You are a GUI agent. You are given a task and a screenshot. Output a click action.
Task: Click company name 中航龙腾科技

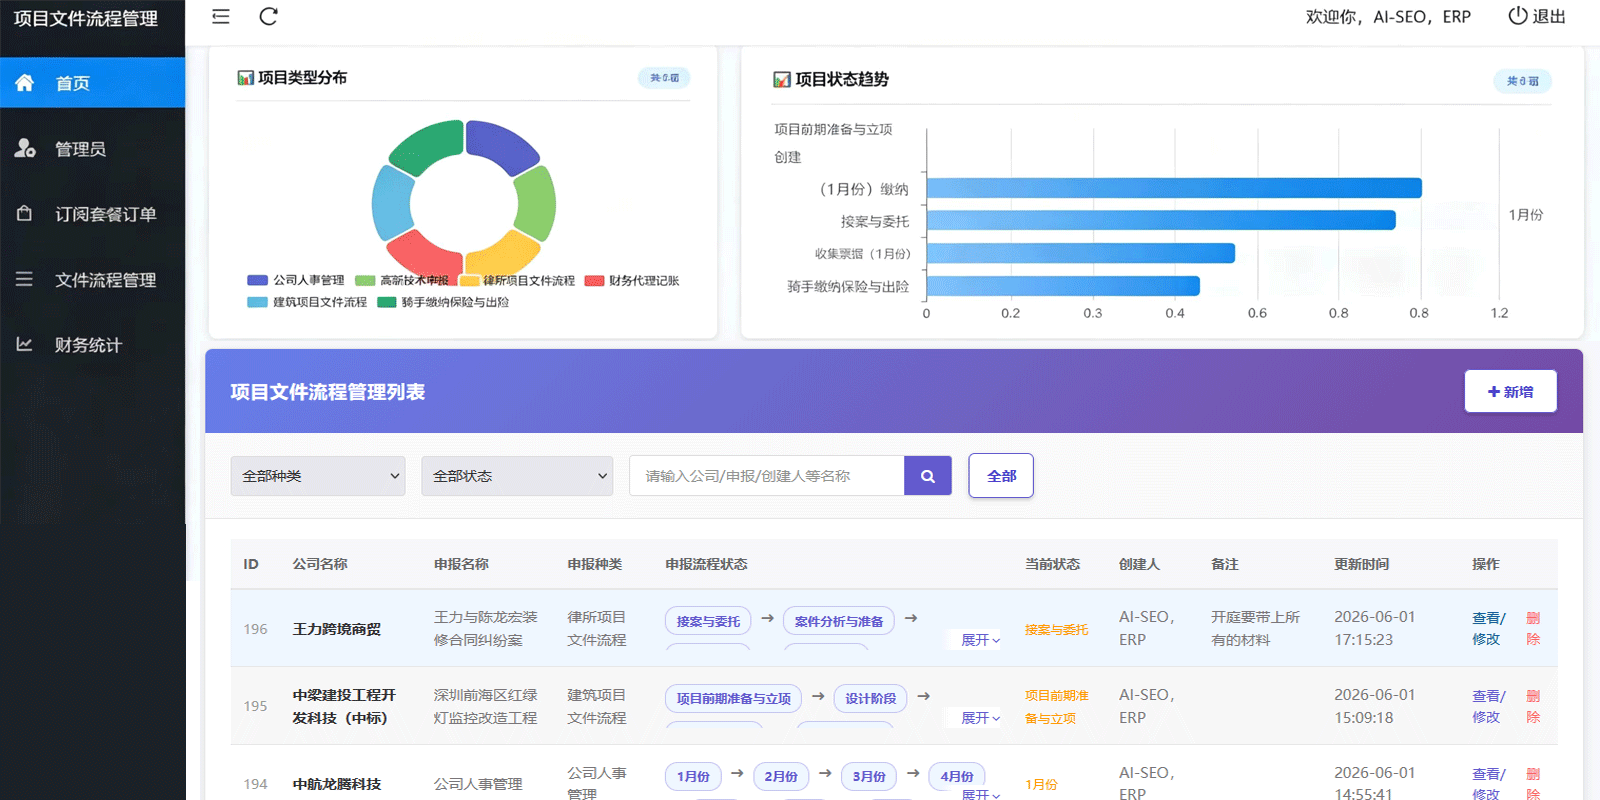tap(337, 784)
